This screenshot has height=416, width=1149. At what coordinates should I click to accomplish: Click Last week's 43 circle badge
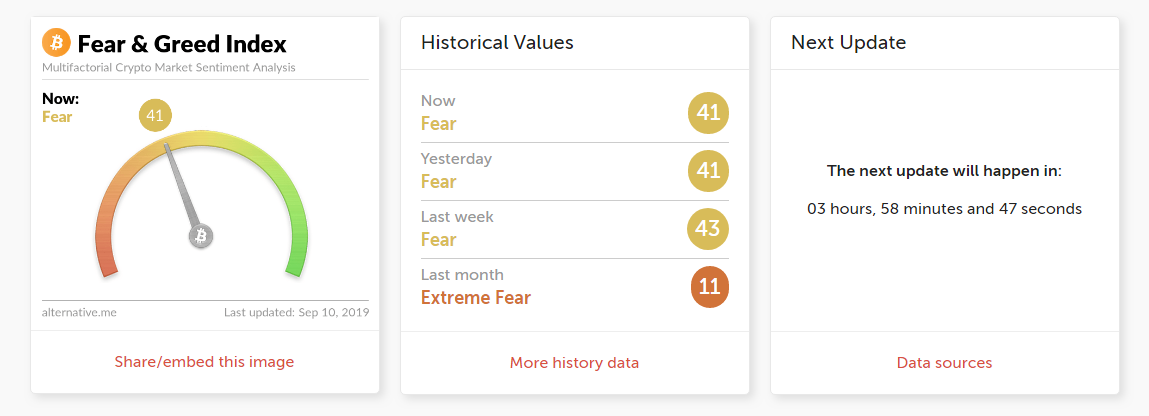coord(709,229)
